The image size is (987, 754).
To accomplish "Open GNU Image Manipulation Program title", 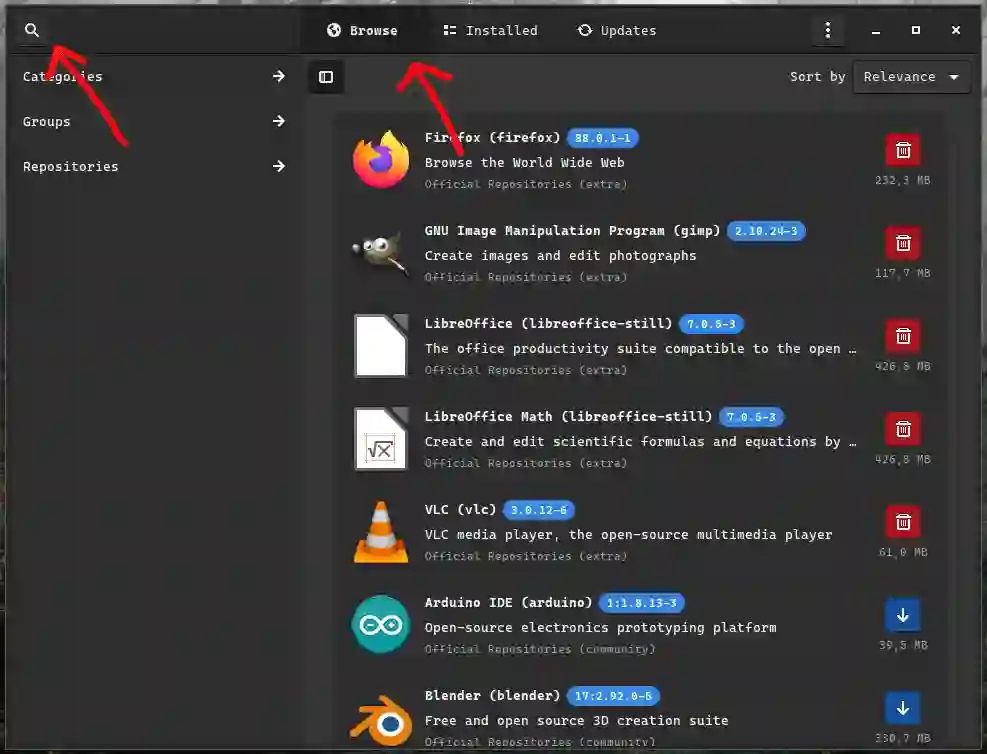I will pyautogui.click(x=572, y=231).
